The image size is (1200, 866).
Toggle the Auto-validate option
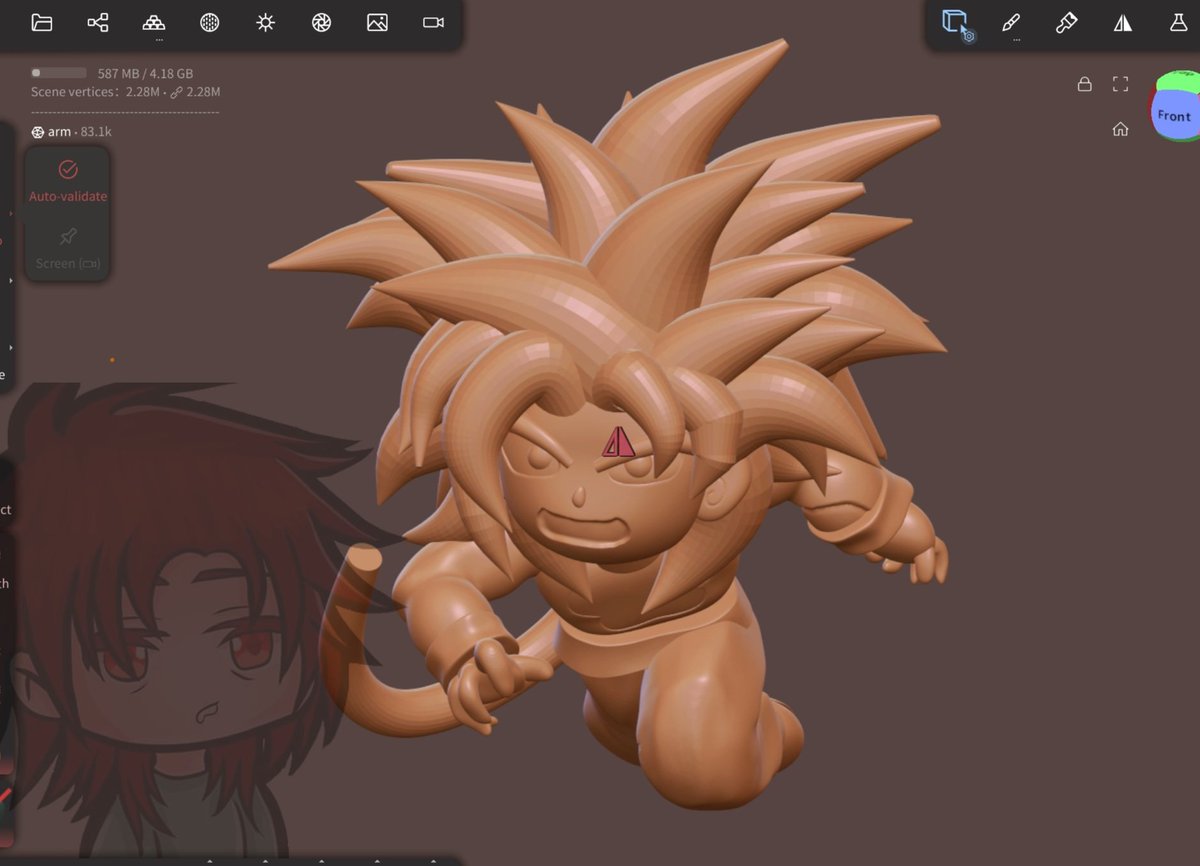(x=68, y=180)
